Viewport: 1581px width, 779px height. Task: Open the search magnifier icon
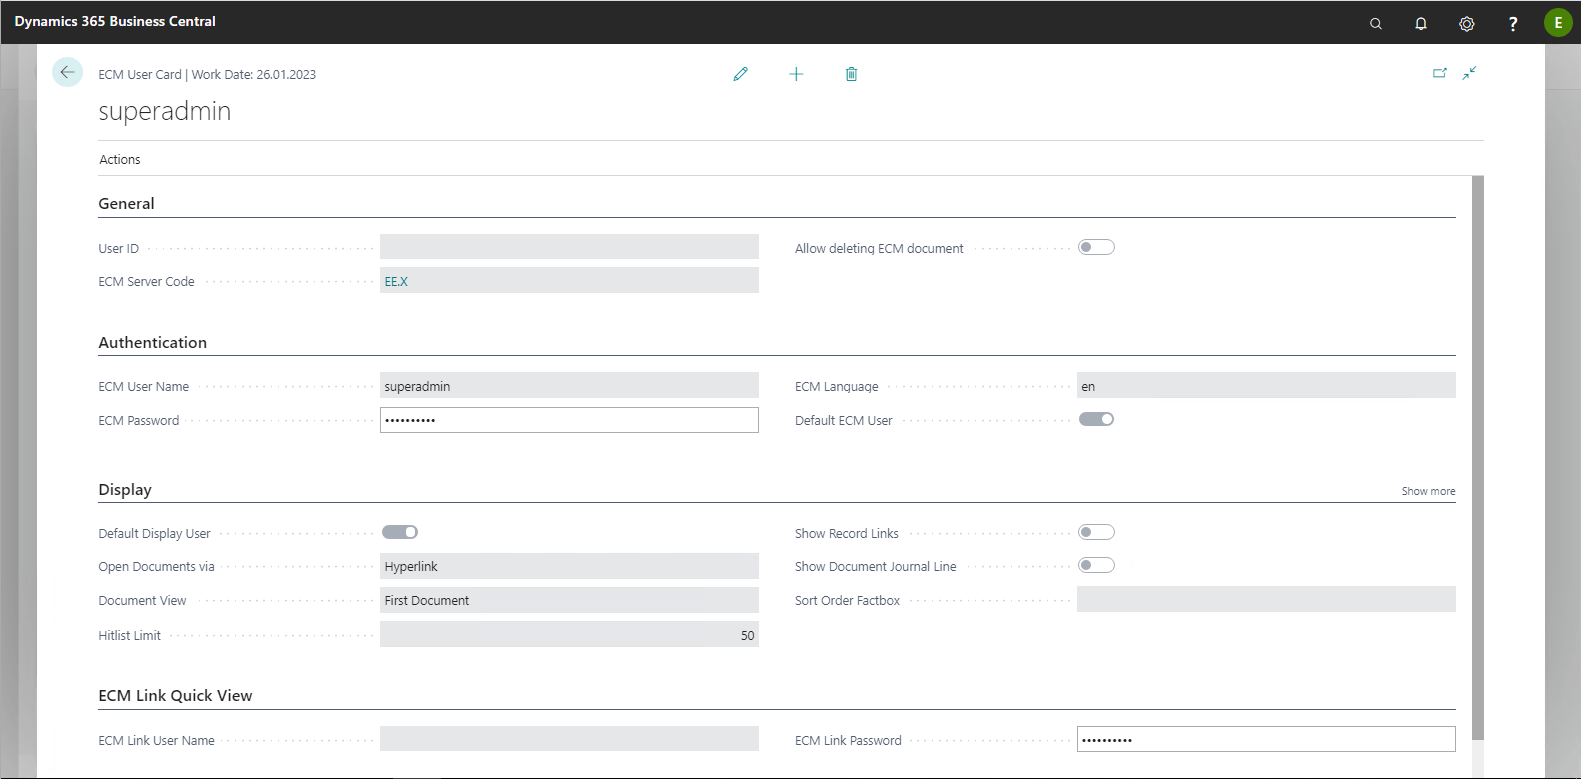point(1376,23)
